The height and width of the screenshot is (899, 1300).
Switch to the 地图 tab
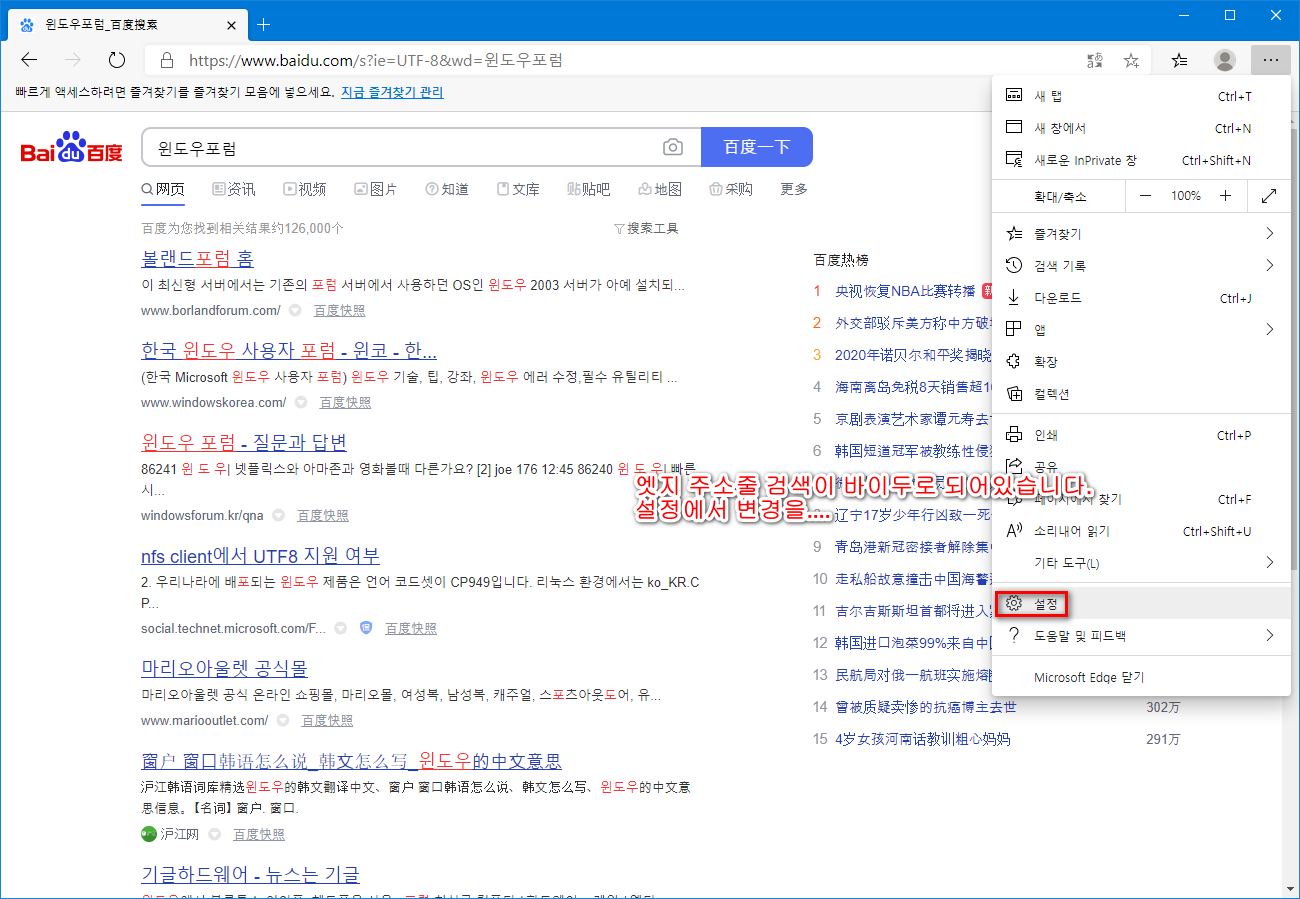[660, 189]
